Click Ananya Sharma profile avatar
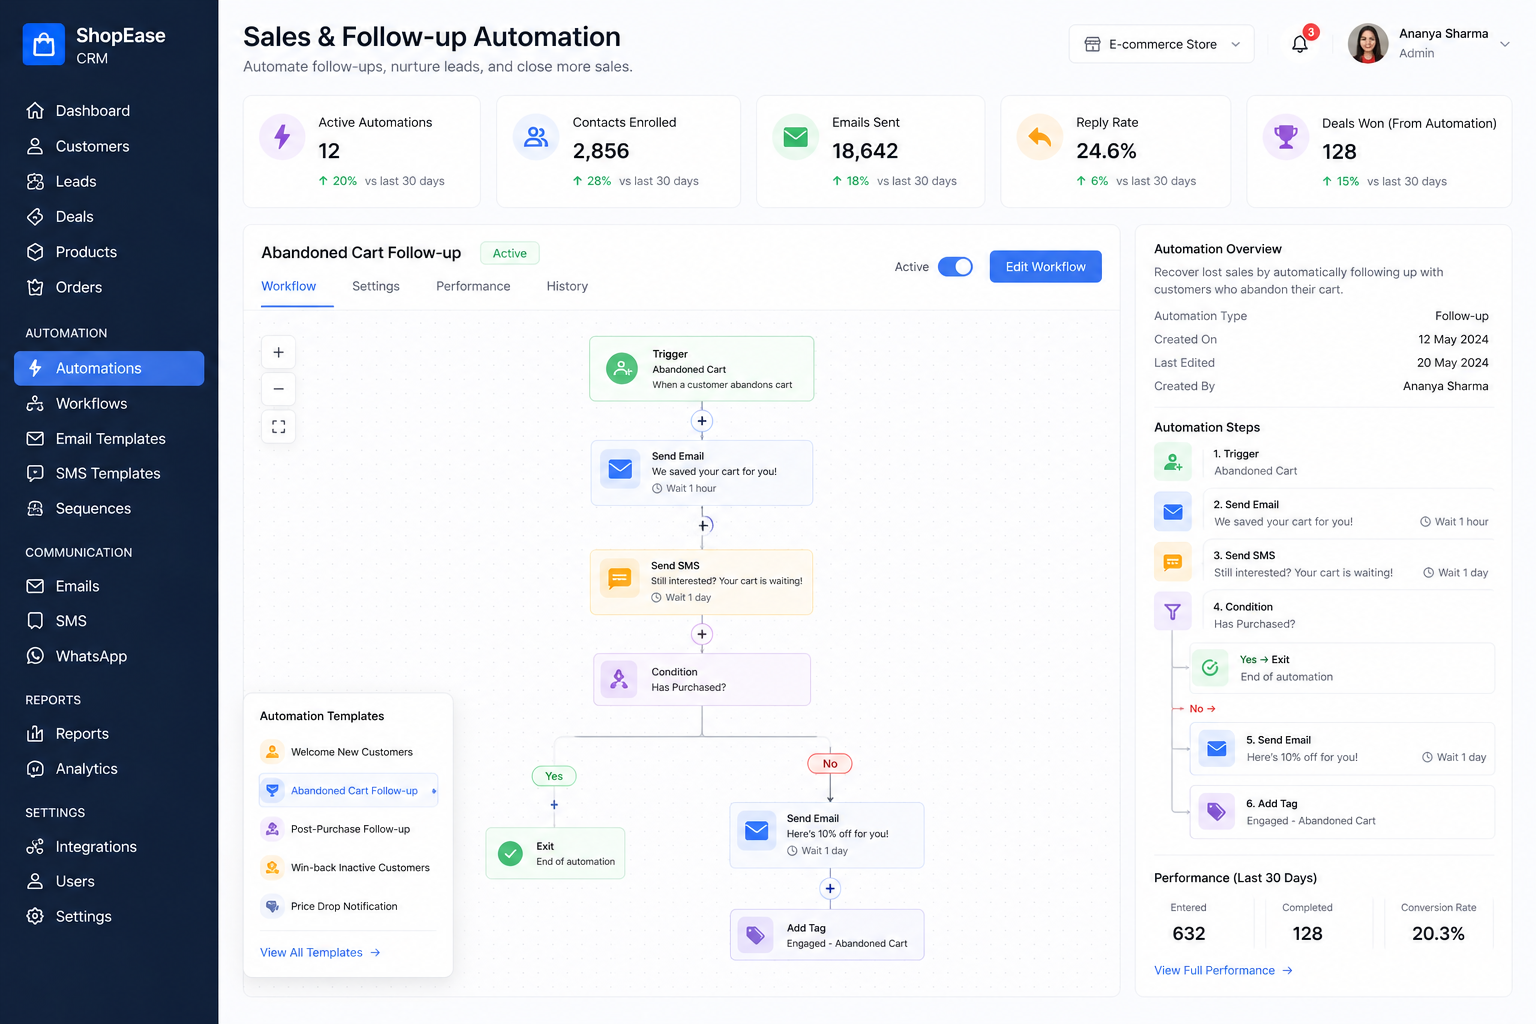This screenshot has height=1024, width=1536. click(x=1368, y=43)
